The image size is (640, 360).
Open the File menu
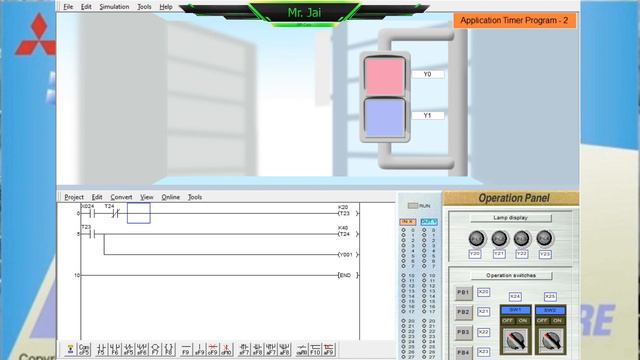(x=68, y=7)
